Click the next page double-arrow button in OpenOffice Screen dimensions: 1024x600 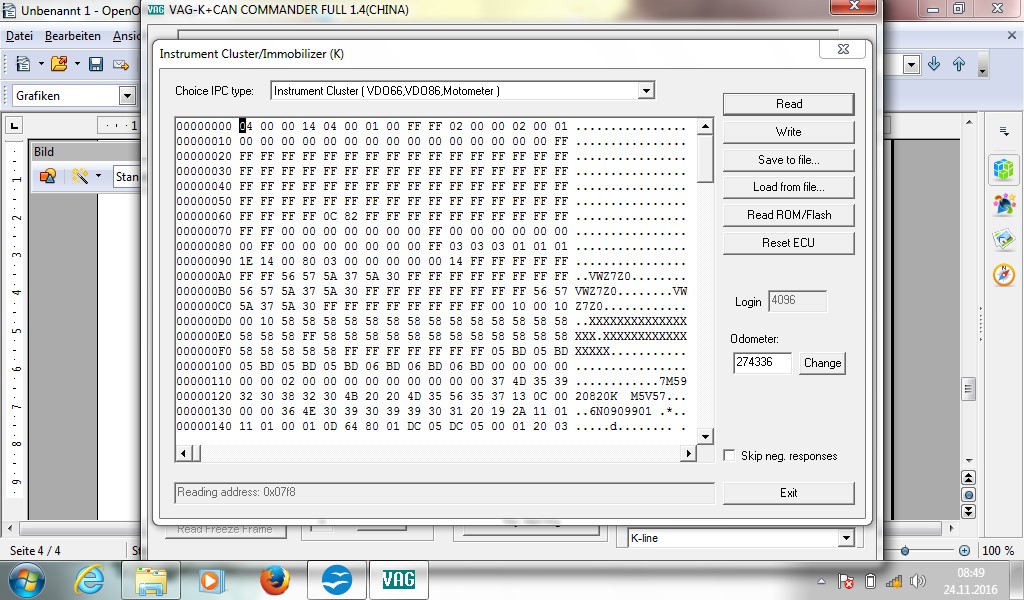pos(968,511)
